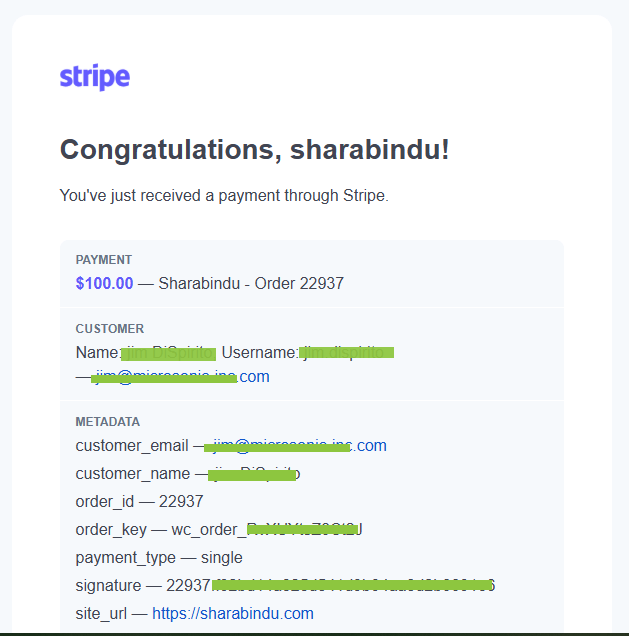Viewport: 629px width, 636px height.
Task: Click the $100.00 payment amount
Action: pos(104,283)
